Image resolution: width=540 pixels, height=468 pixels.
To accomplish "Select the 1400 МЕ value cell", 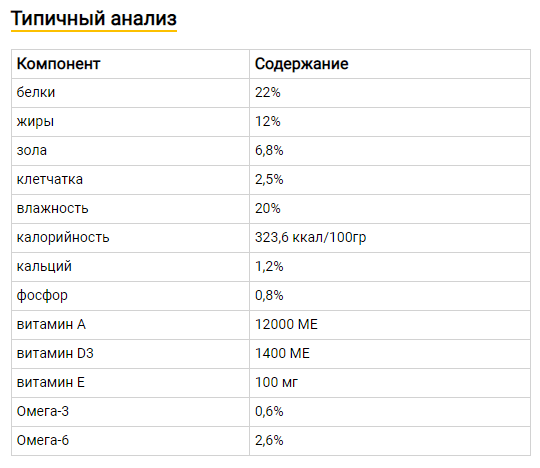I will [390, 354].
